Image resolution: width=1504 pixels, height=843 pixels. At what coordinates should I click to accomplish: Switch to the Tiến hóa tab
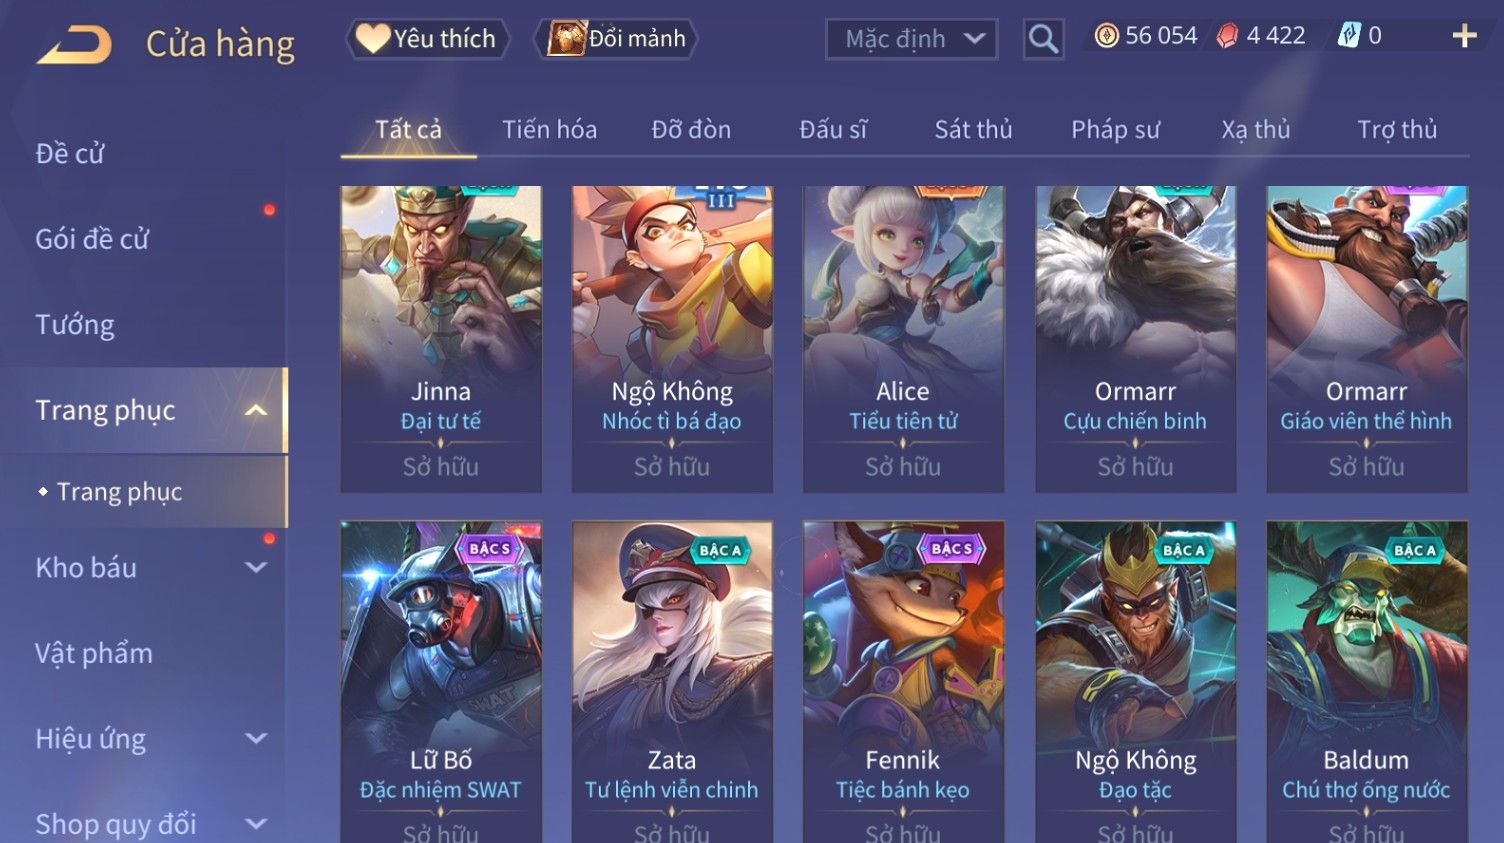click(x=549, y=130)
